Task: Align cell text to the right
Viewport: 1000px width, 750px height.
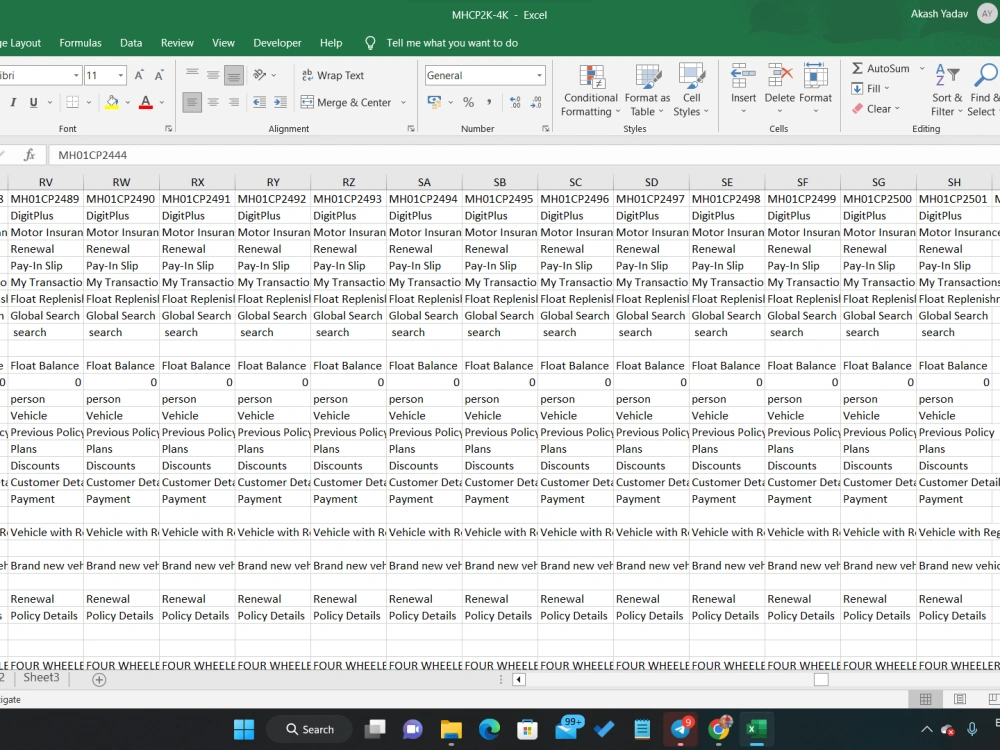Action: (x=234, y=102)
